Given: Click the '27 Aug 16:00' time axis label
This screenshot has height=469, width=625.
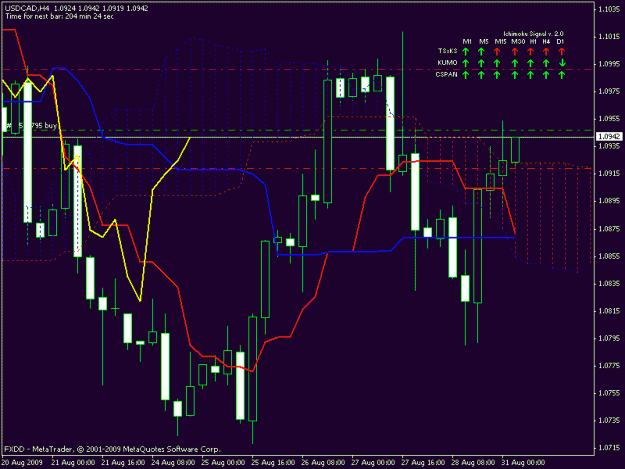Looking at the screenshot, I should 423,463.
